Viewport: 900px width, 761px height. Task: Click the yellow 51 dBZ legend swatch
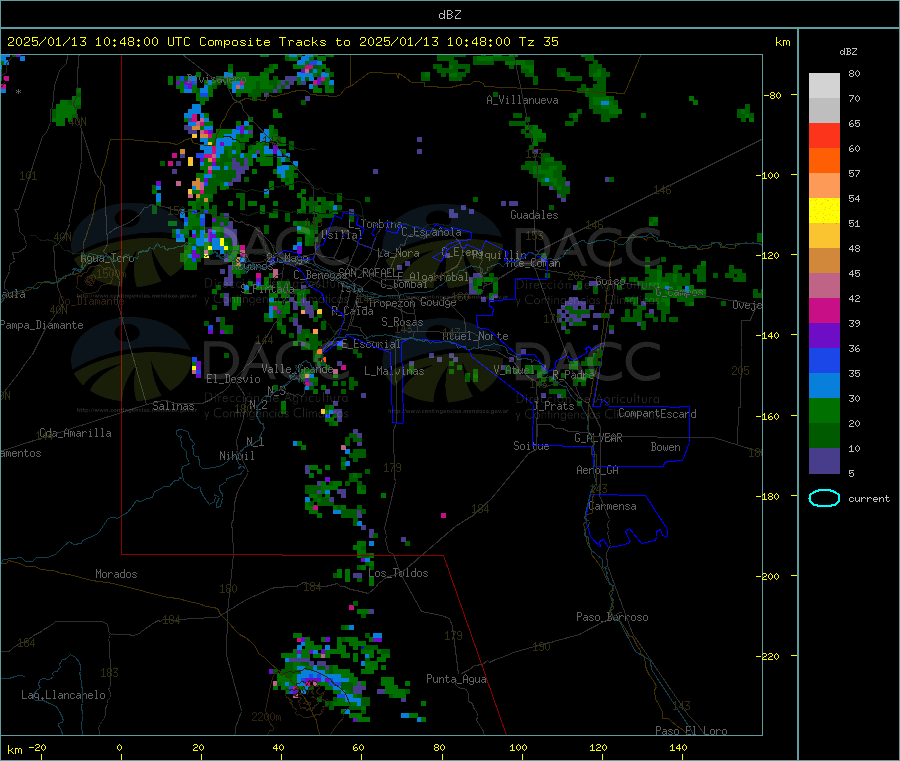pyautogui.click(x=824, y=211)
